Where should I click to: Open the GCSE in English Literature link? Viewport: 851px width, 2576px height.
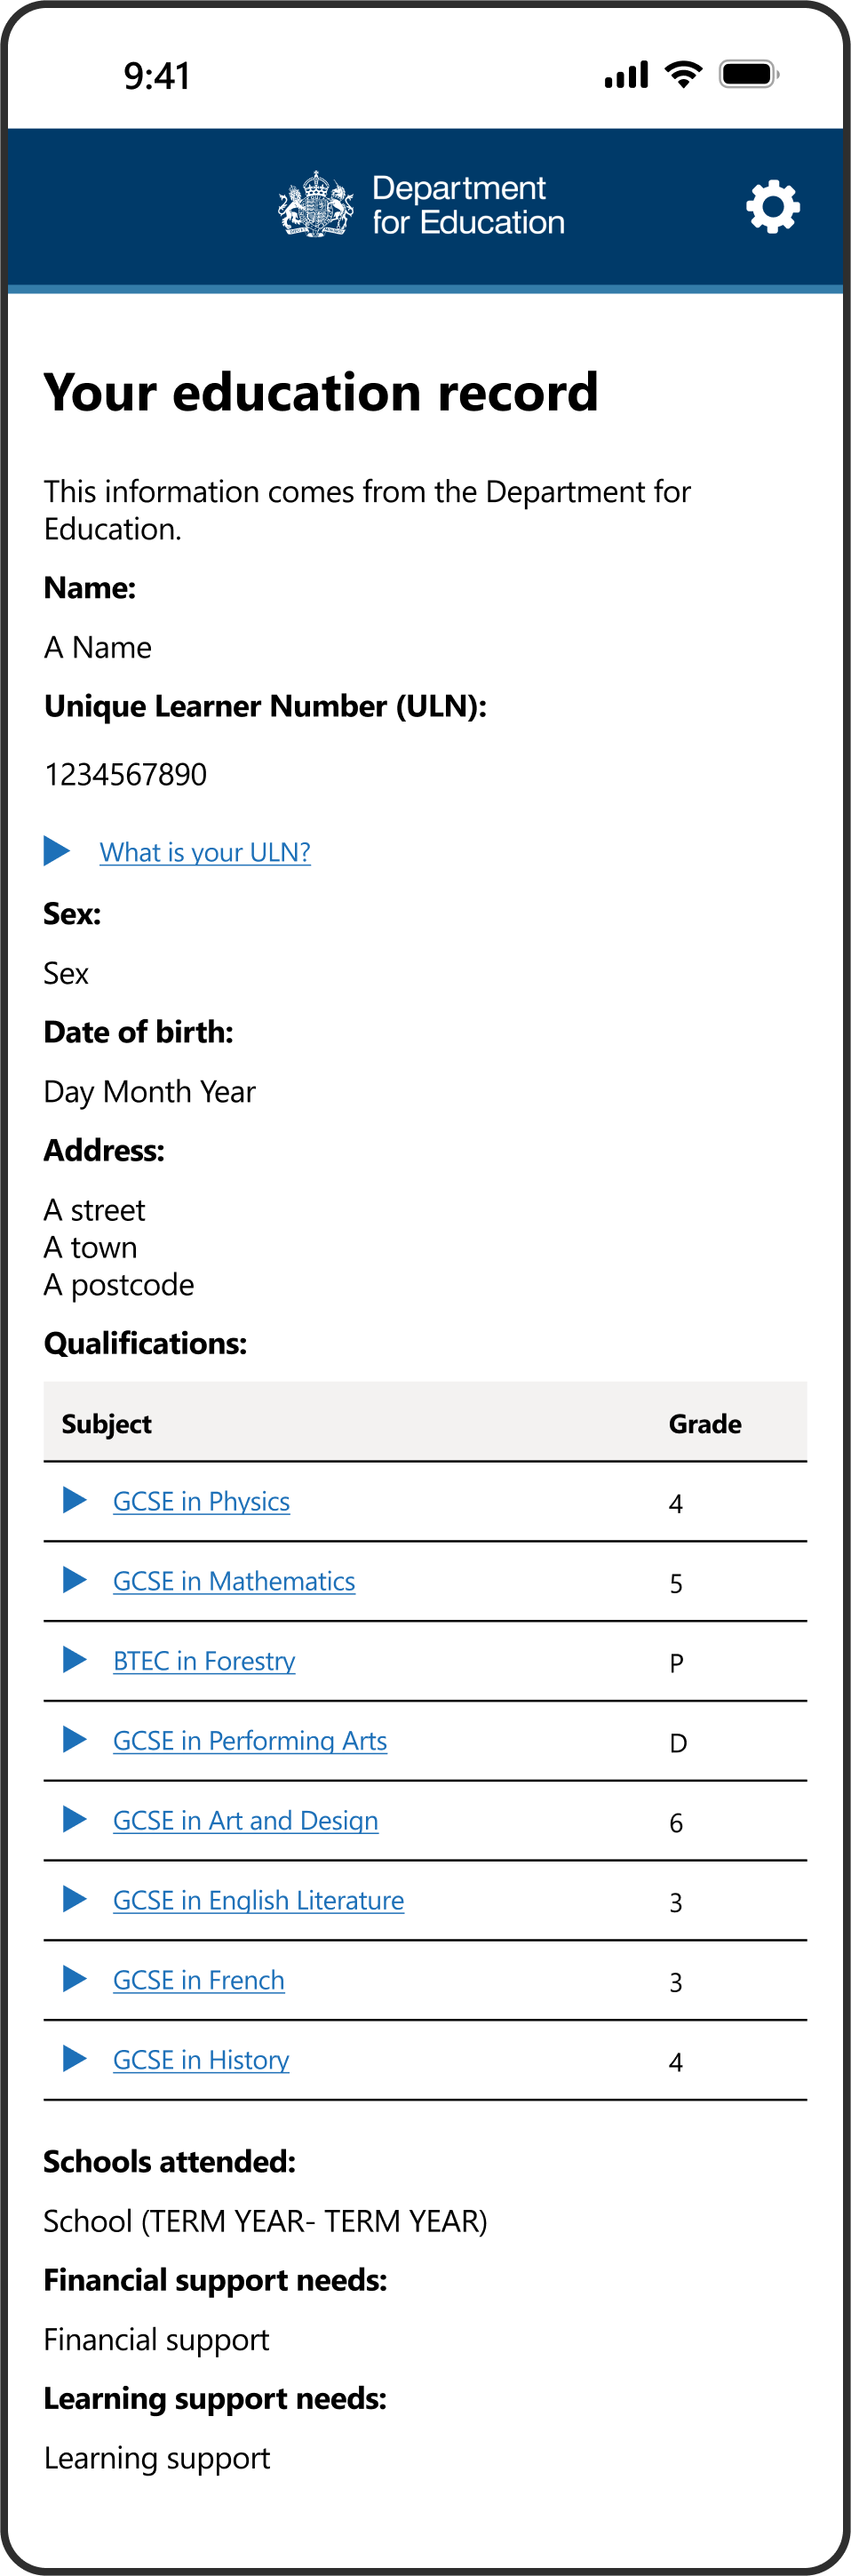pos(258,1901)
